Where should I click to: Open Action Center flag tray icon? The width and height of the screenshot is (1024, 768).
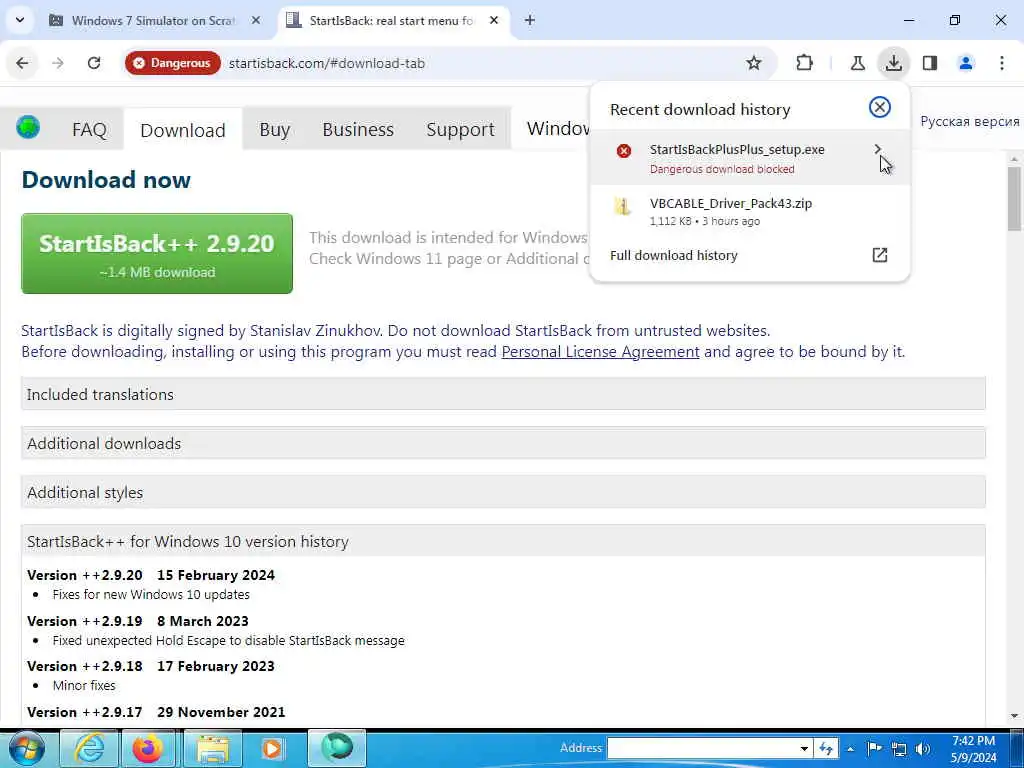(874, 748)
